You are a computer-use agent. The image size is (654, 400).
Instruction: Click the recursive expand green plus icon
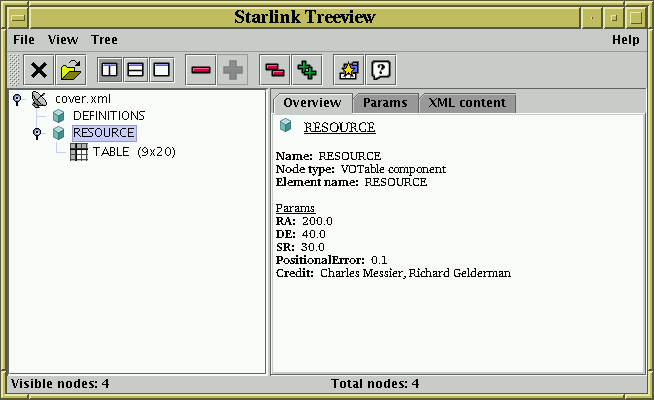pyautogui.click(x=307, y=70)
